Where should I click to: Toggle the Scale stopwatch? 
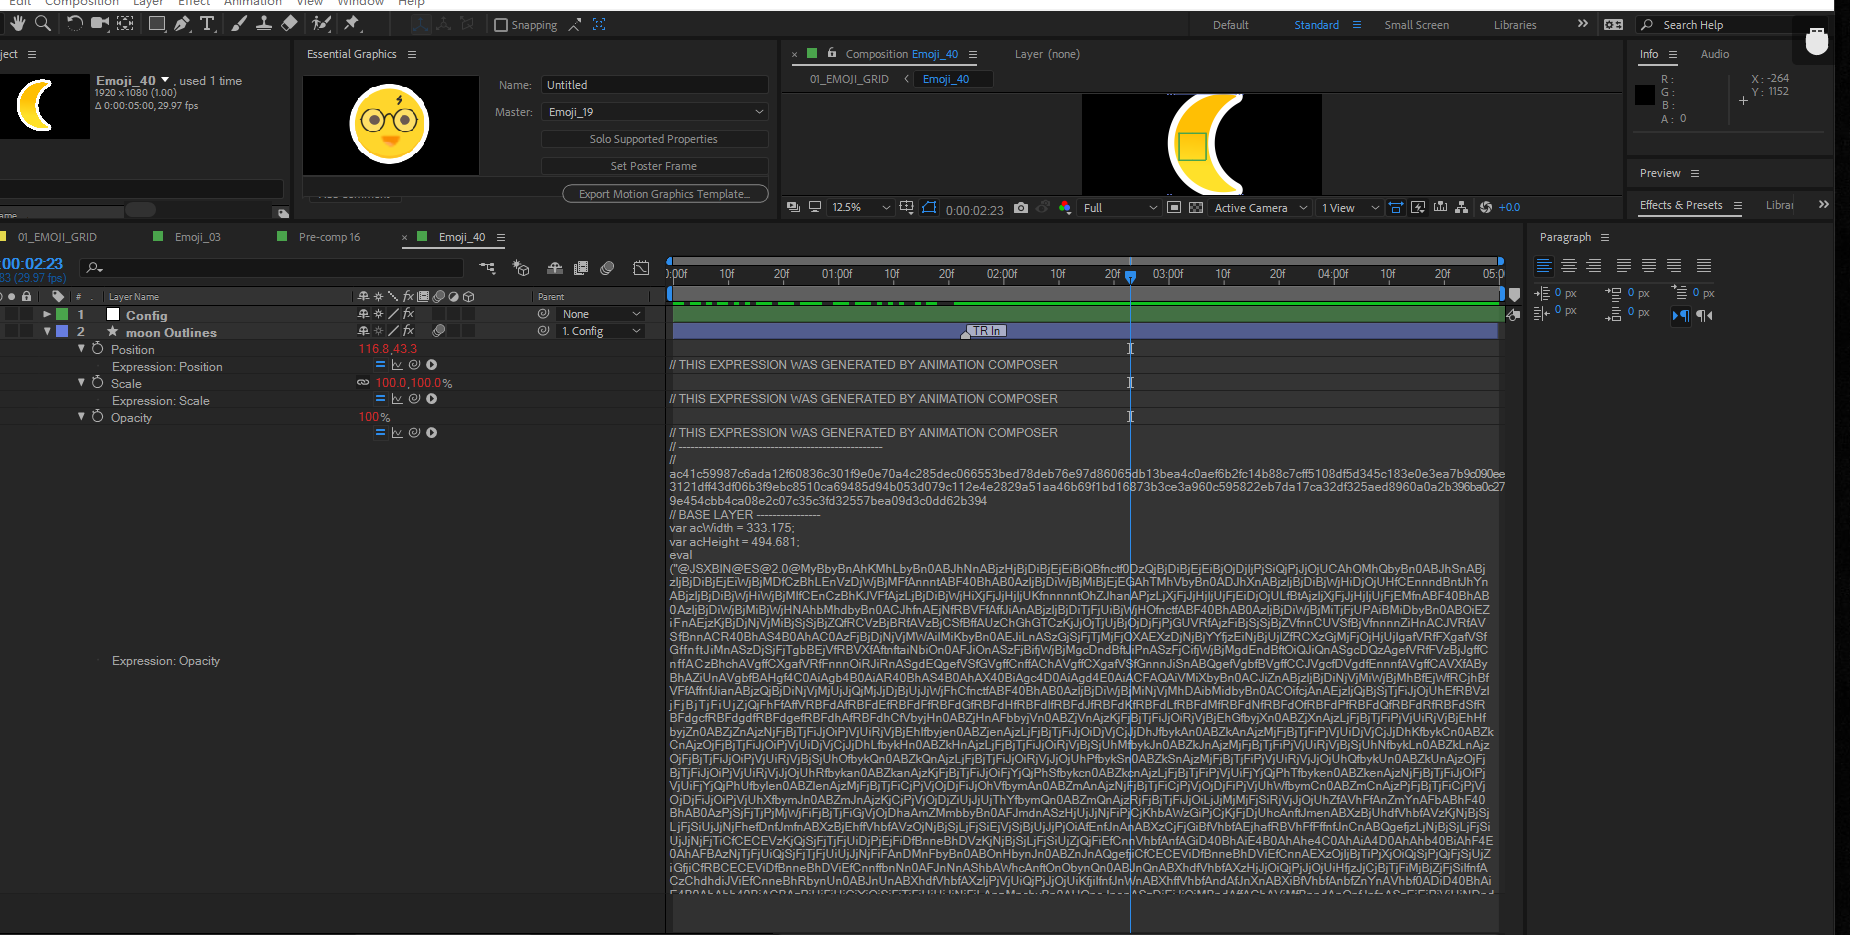[x=97, y=382]
